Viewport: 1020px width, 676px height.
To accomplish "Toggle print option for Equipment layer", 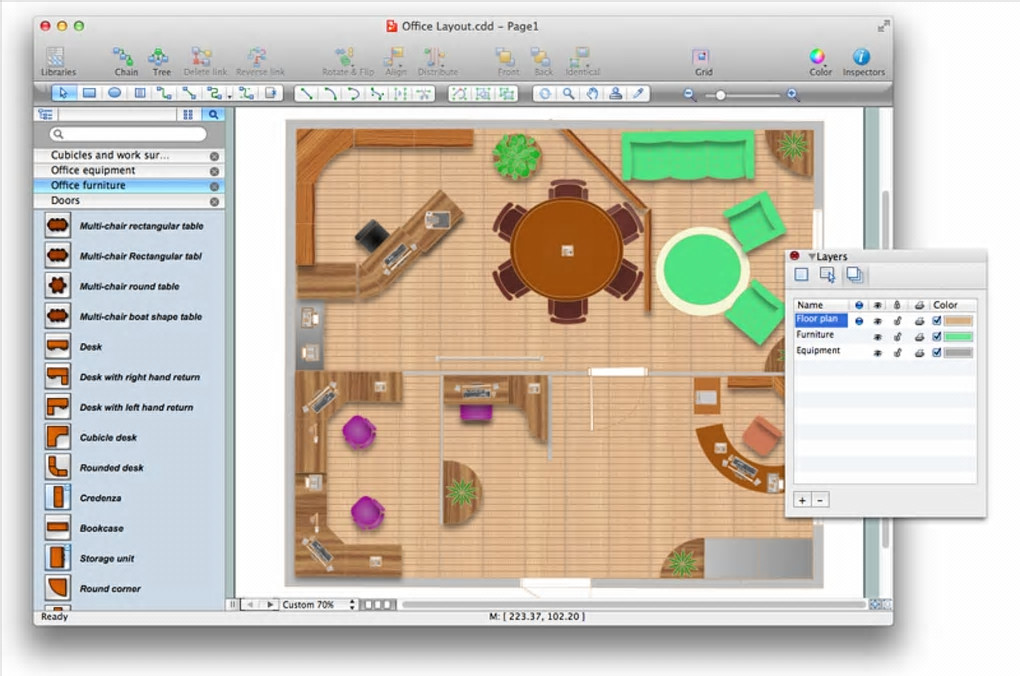I will tap(919, 353).
